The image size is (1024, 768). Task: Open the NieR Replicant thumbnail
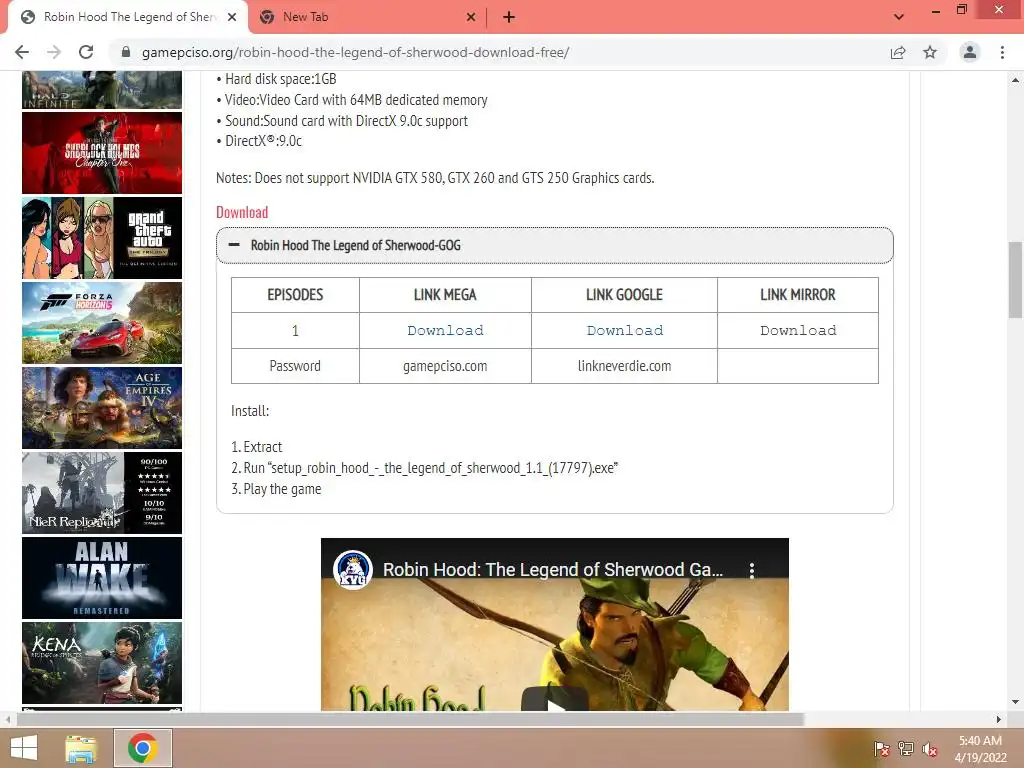(102, 492)
